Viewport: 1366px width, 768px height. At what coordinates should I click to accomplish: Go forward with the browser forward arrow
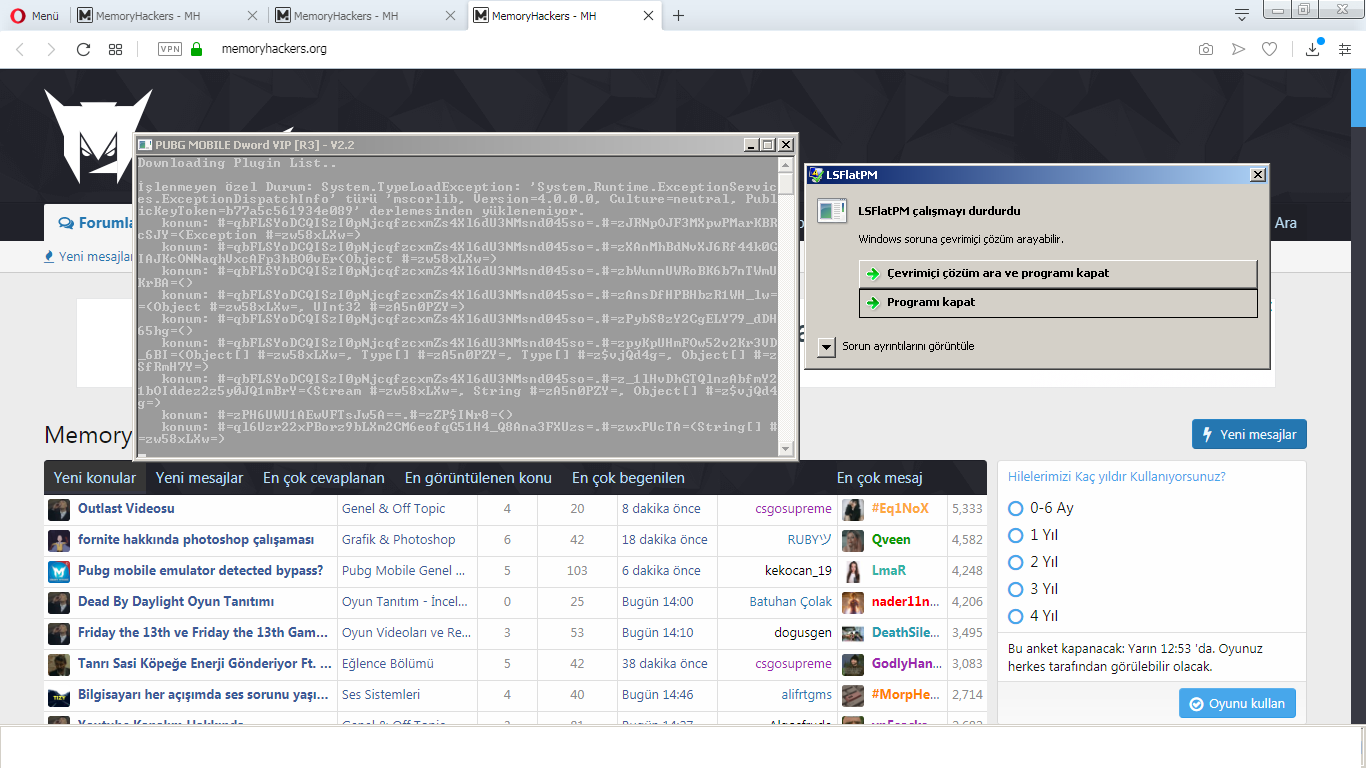click(51, 49)
